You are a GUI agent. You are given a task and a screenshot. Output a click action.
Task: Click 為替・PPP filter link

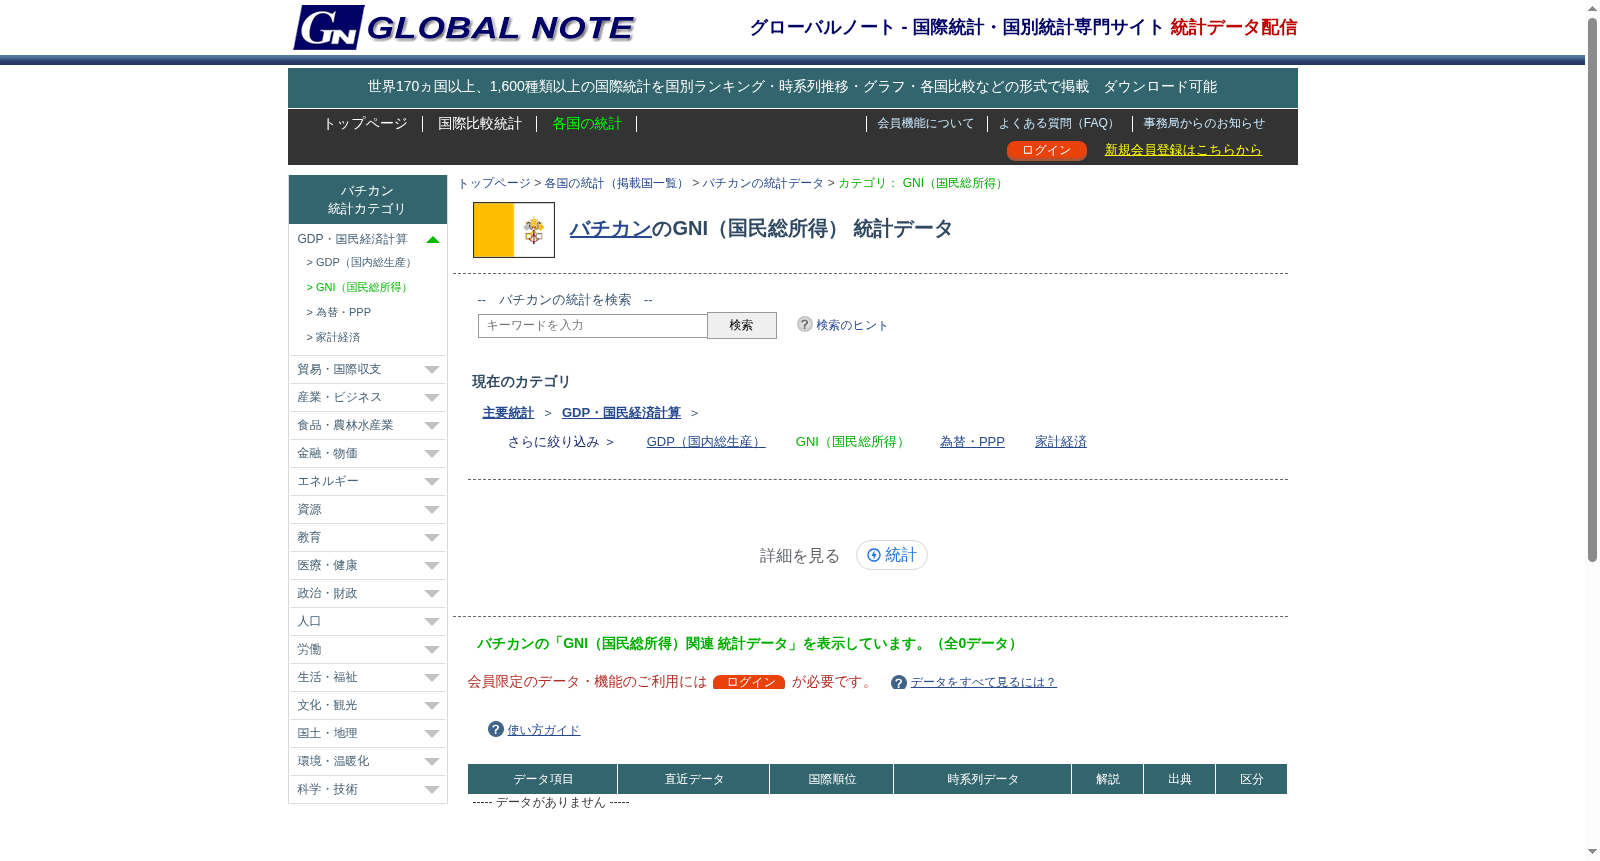tap(972, 442)
